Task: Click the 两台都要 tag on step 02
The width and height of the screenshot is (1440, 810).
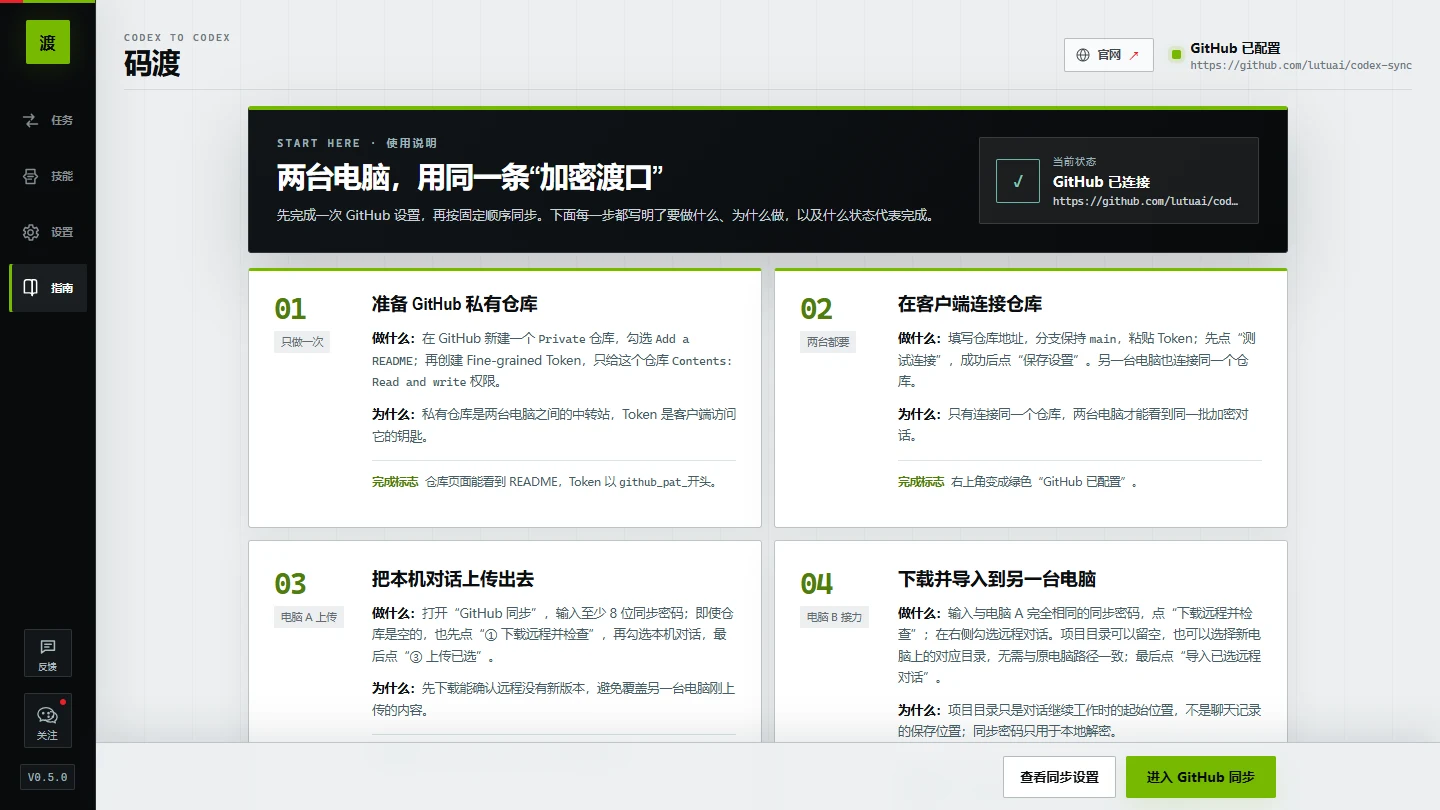Action: (828, 342)
